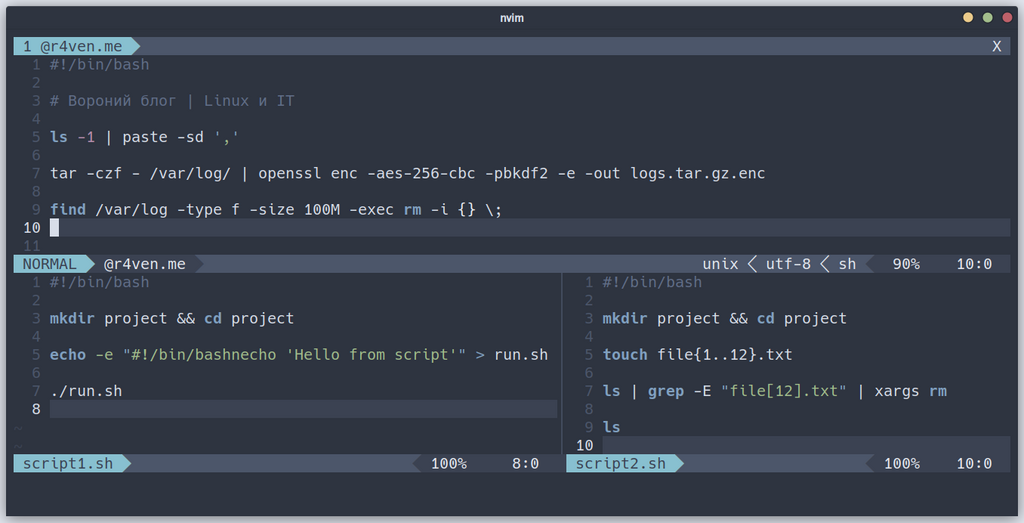Click 'logs.tar.gz.enc' output filename
1024x523 pixels.
pyautogui.click(x=697, y=173)
